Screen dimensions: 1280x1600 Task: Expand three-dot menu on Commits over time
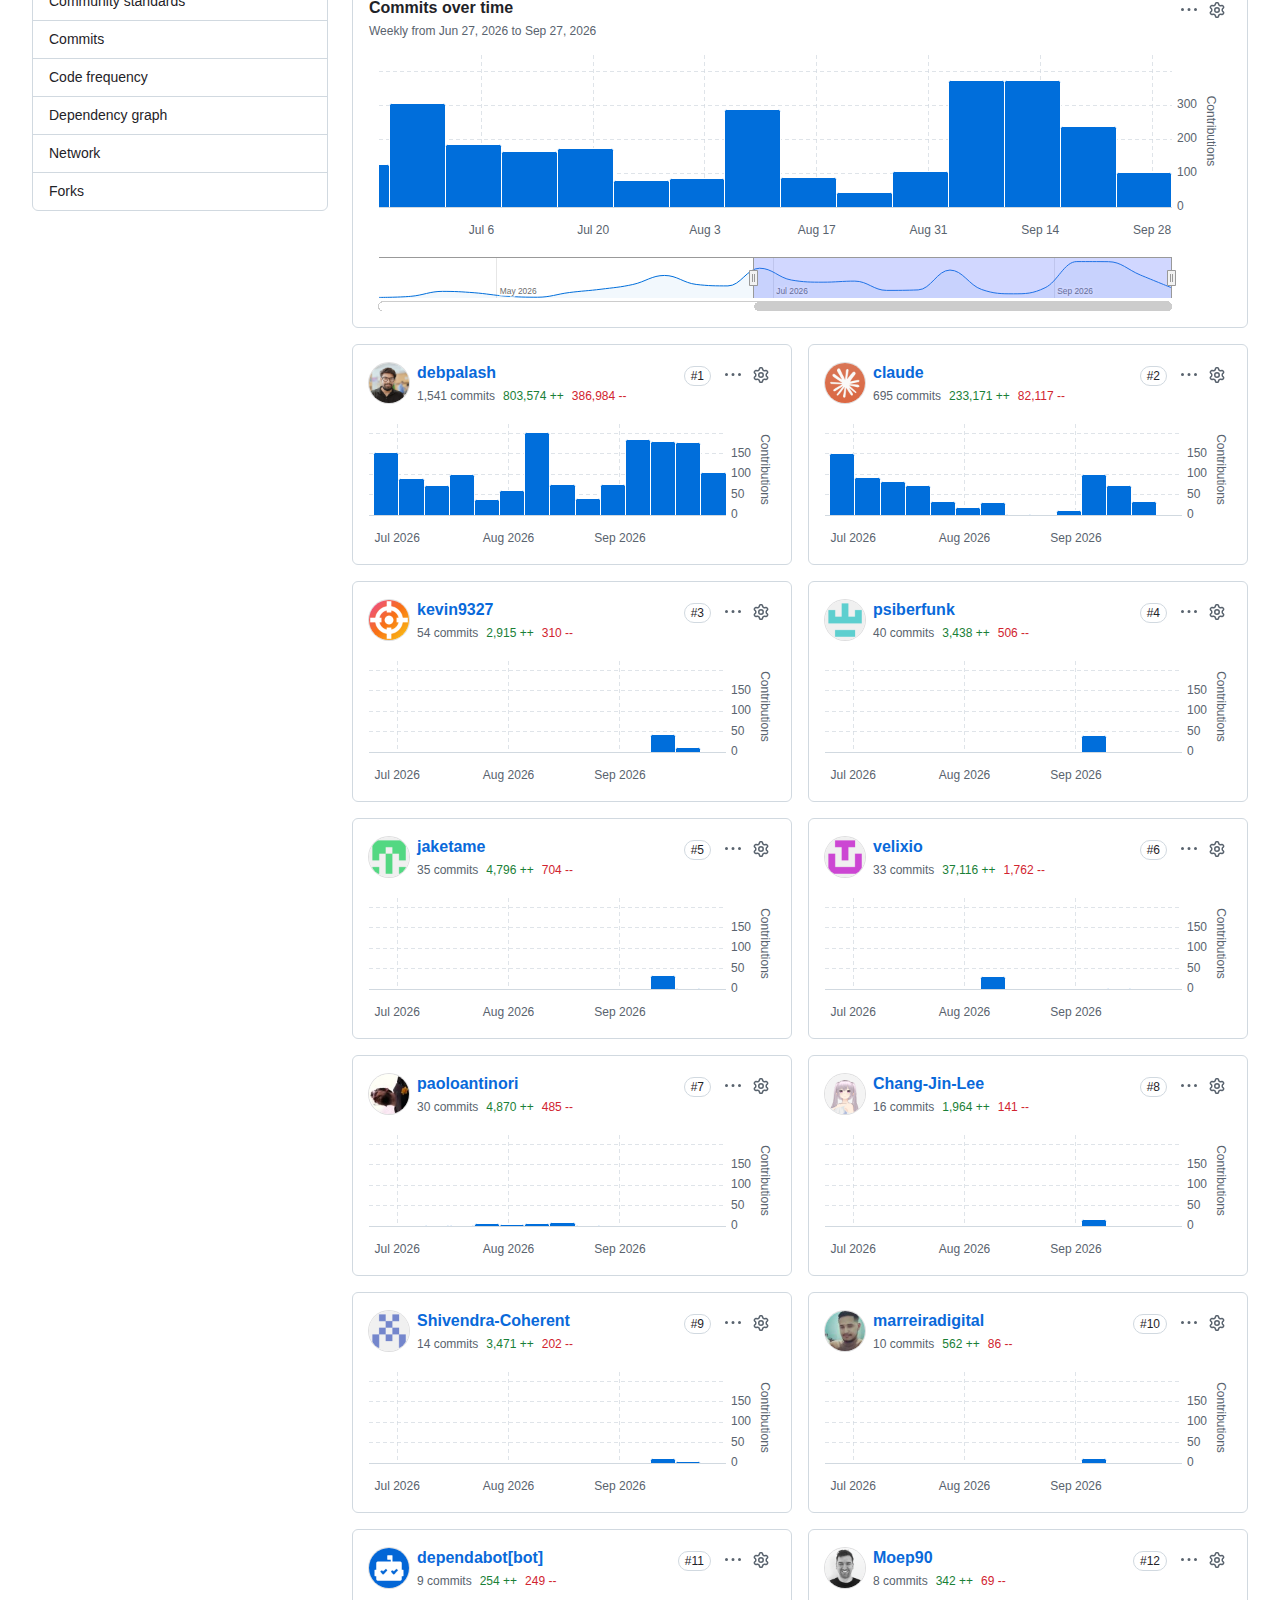[1189, 10]
